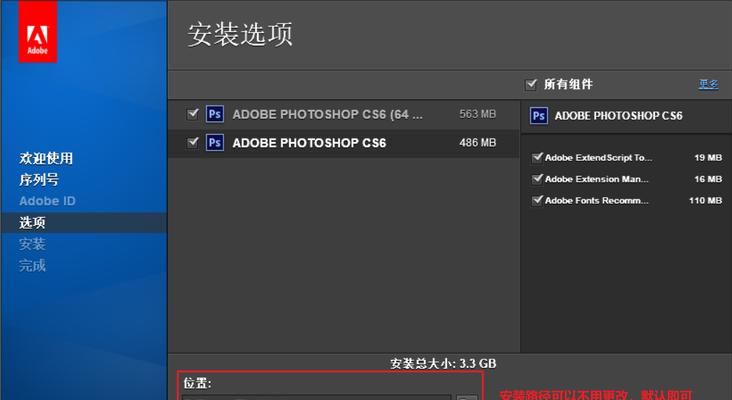This screenshot has height=400, width=732.
Task: Click the Ps icon beside the 486 MB Photoshop CS6
Action: [x=215, y=143]
